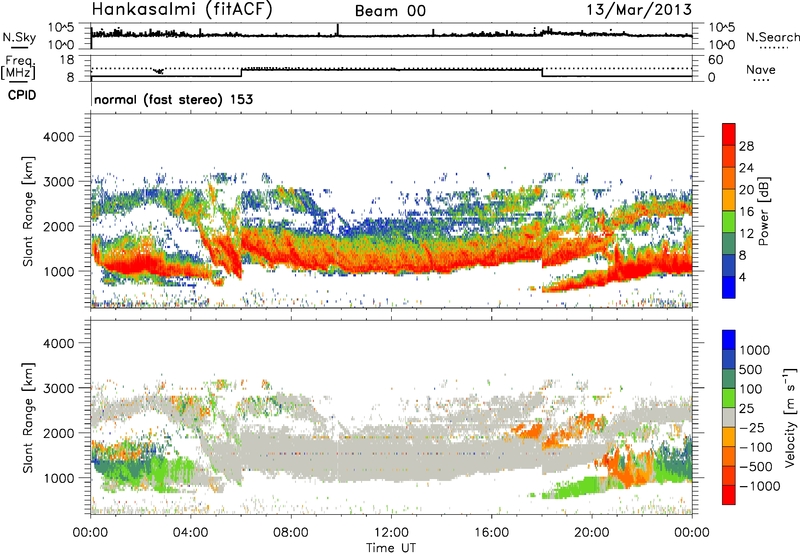Click the '-1000' velocity color bar value

click(760, 486)
